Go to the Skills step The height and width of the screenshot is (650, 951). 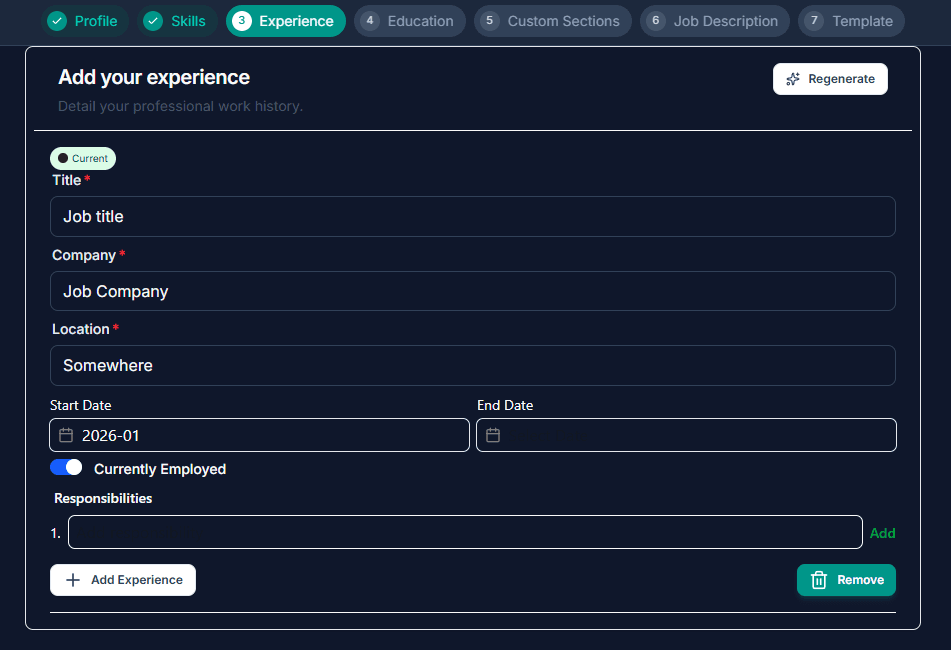(177, 21)
